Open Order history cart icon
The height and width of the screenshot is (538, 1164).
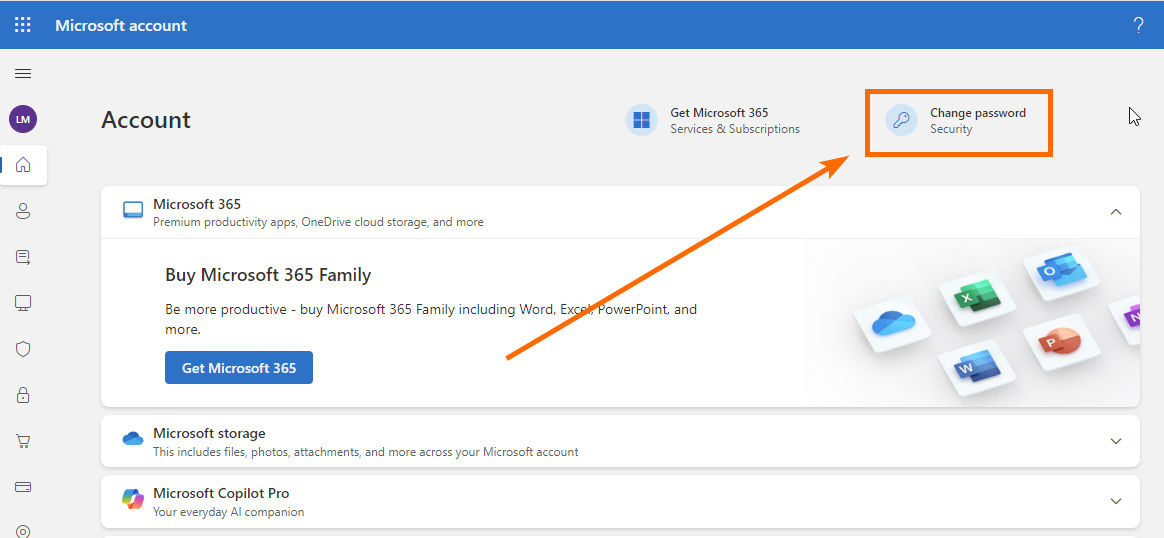pyautogui.click(x=23, y=441)
